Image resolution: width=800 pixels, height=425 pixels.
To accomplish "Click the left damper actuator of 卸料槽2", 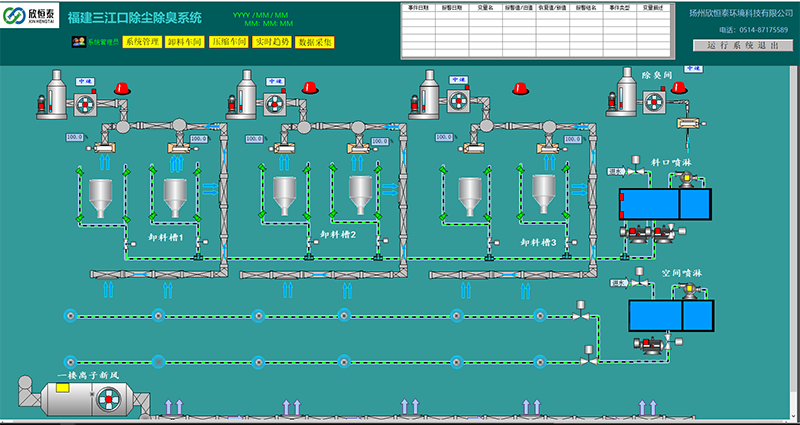I will [282, 148].
